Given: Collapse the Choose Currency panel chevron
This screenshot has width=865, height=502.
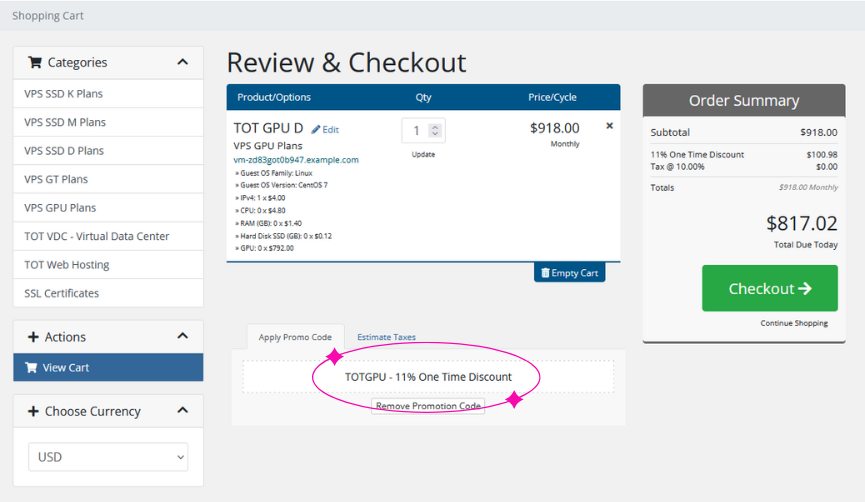Looking at the screenshot, I should pos(182,411).
